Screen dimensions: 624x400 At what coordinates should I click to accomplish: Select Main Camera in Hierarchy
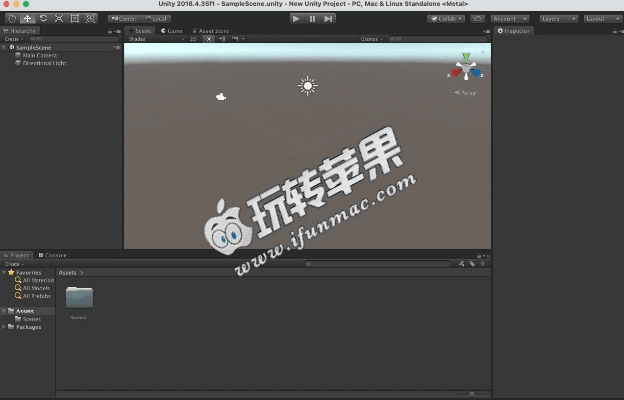(38, 55)
